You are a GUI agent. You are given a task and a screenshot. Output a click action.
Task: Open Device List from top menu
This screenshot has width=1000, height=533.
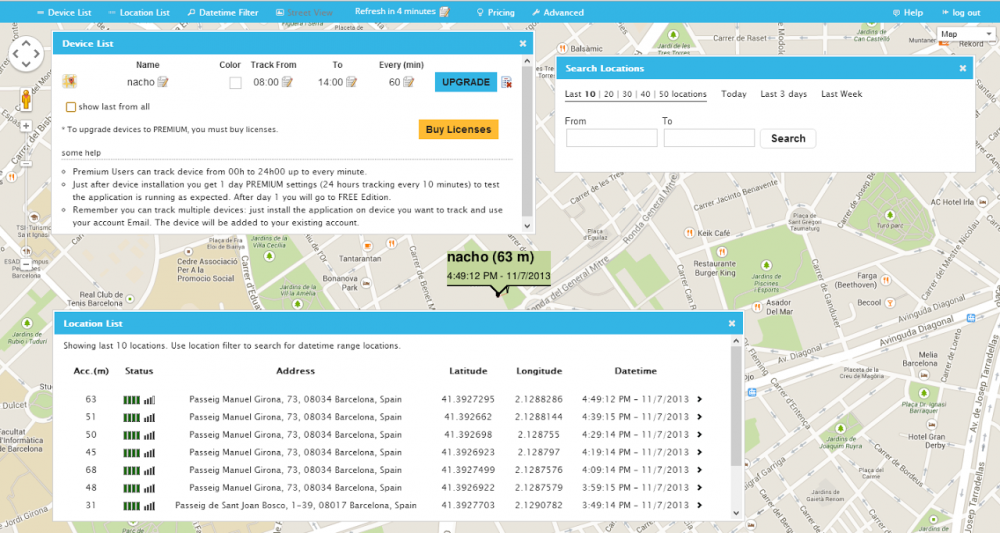pyautogui.click(x=64, y=12)
